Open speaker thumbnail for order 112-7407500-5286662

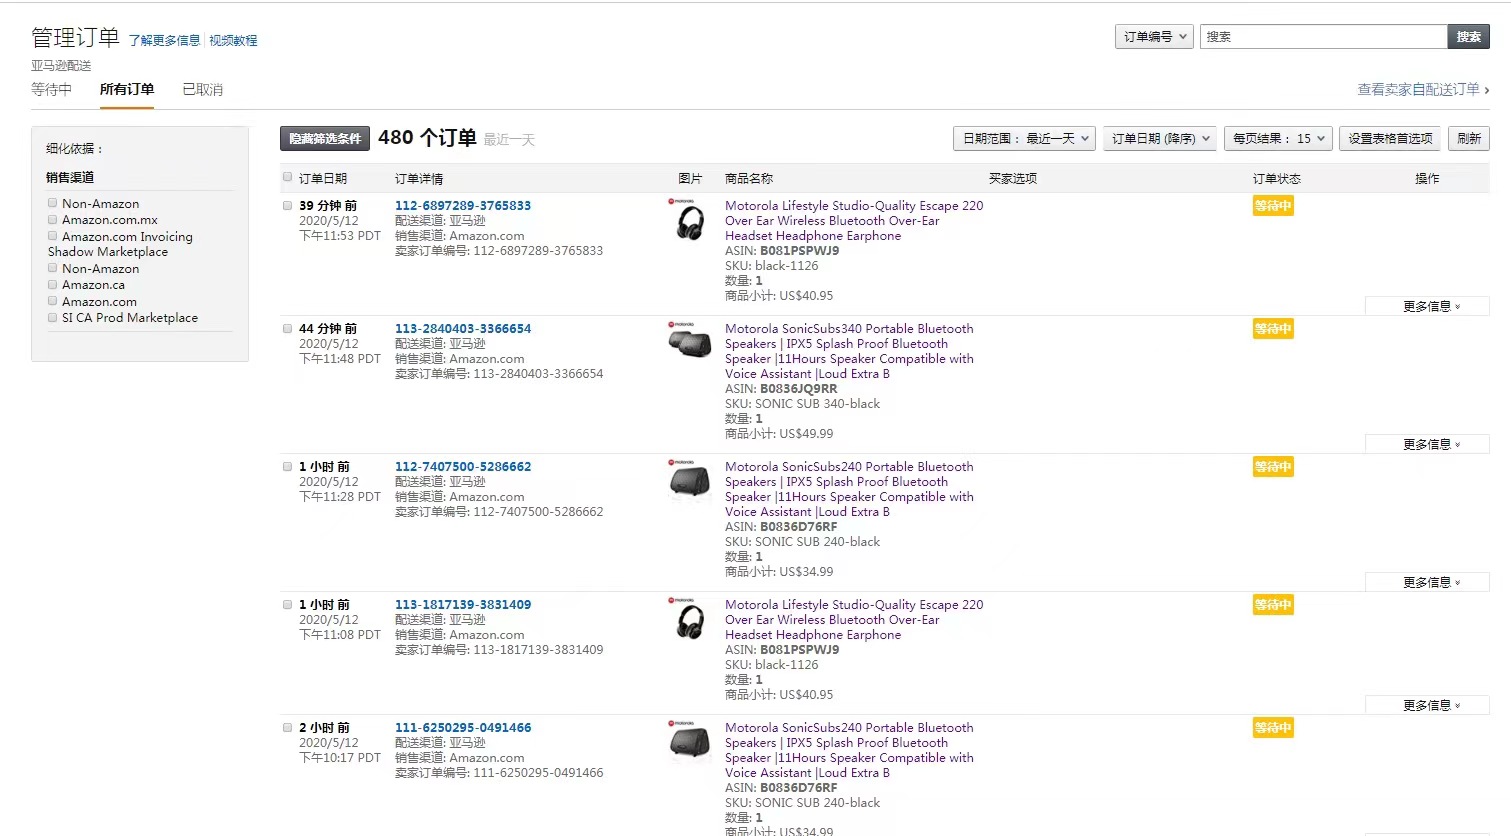point(689,479)
